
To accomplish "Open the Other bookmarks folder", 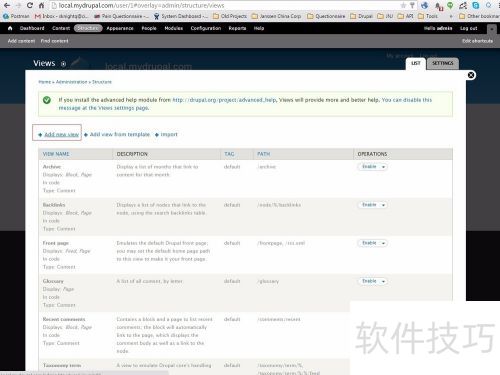I will [x=479, y=16].
